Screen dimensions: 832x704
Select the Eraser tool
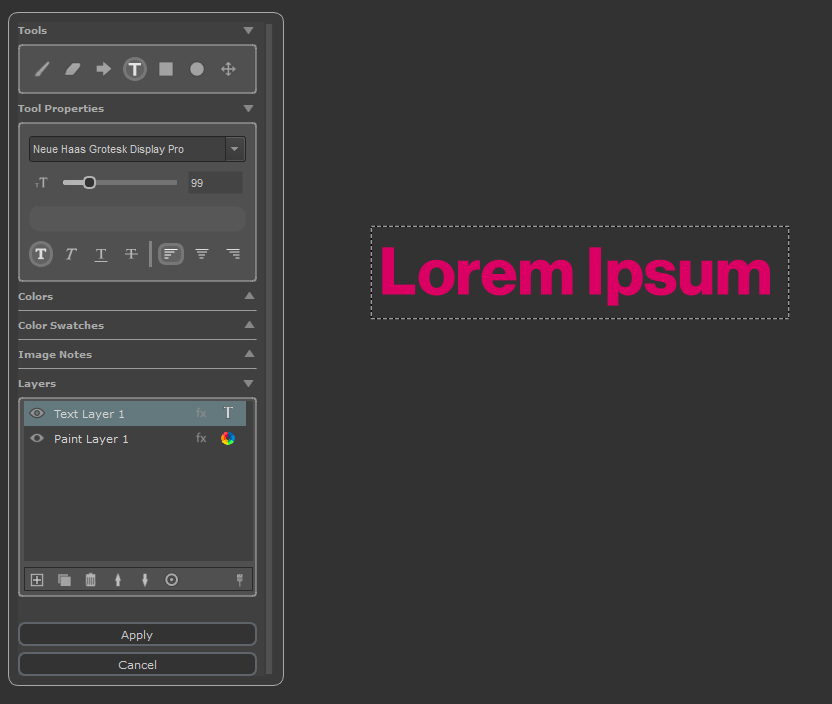[72, 69]
